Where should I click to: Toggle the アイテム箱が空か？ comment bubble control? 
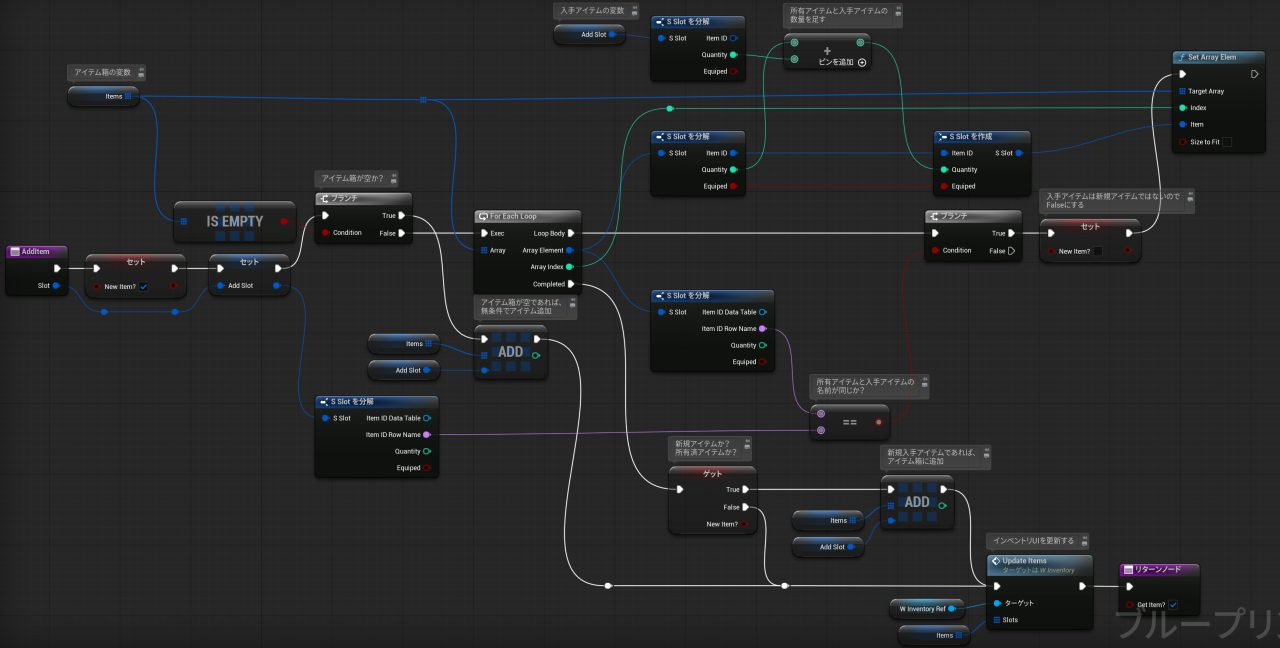coord(395,178)
